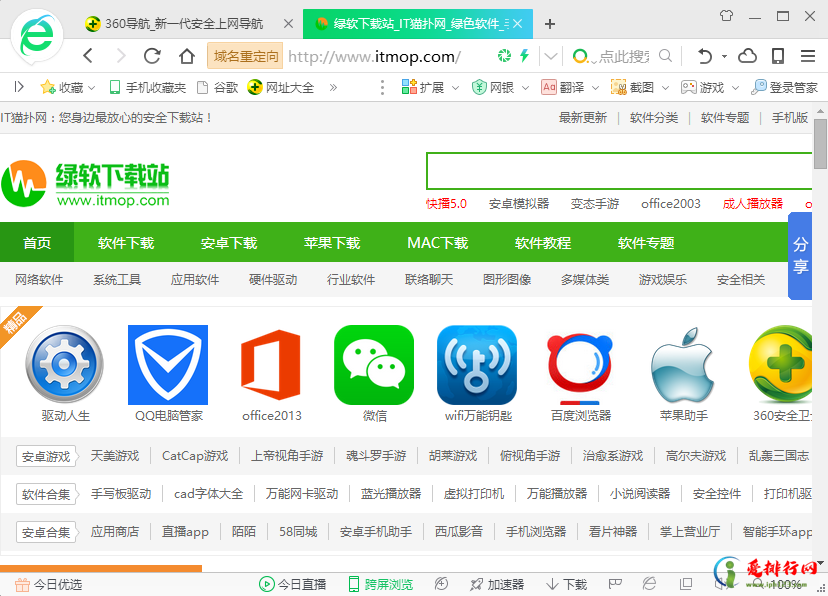Click the 安卓游戏 tag label
This screenshot has width=828, height=596.
(x=46, y=456)
